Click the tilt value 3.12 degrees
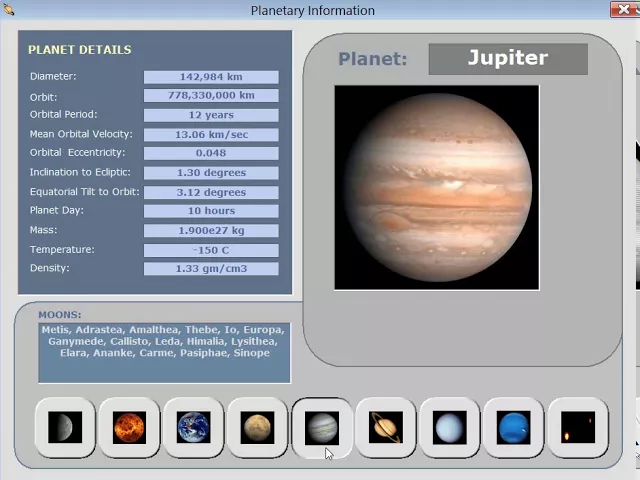This screenshot has width=640, height=480. (x=211, y=192)
